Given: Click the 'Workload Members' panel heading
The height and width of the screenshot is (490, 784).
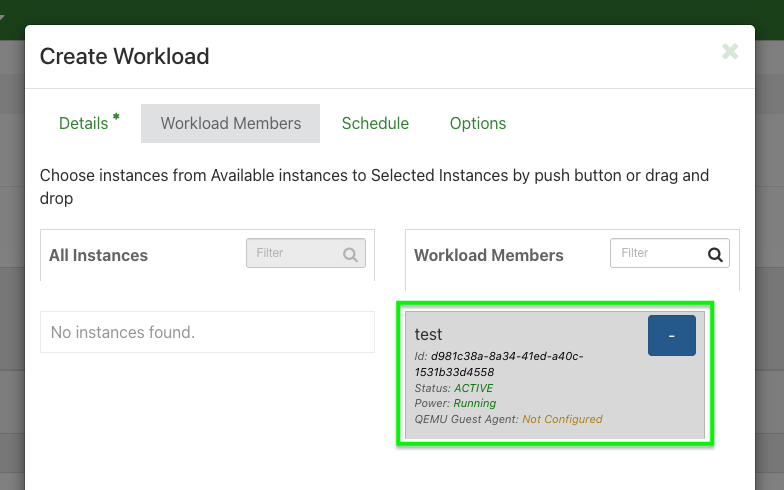Looking at the screenshot, I should (488, 255).
